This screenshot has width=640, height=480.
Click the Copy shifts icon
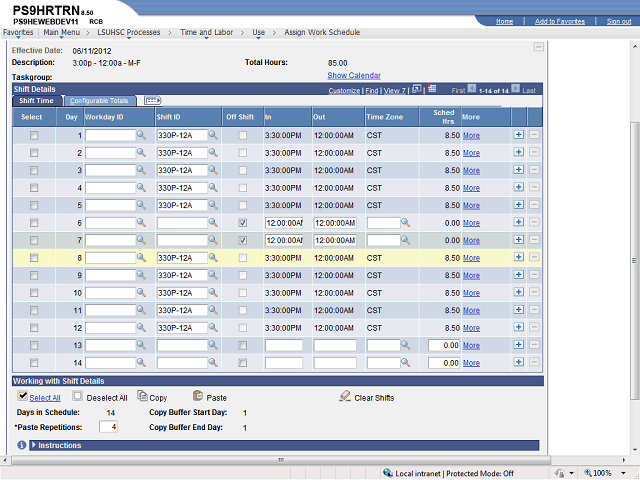[142, 396]
